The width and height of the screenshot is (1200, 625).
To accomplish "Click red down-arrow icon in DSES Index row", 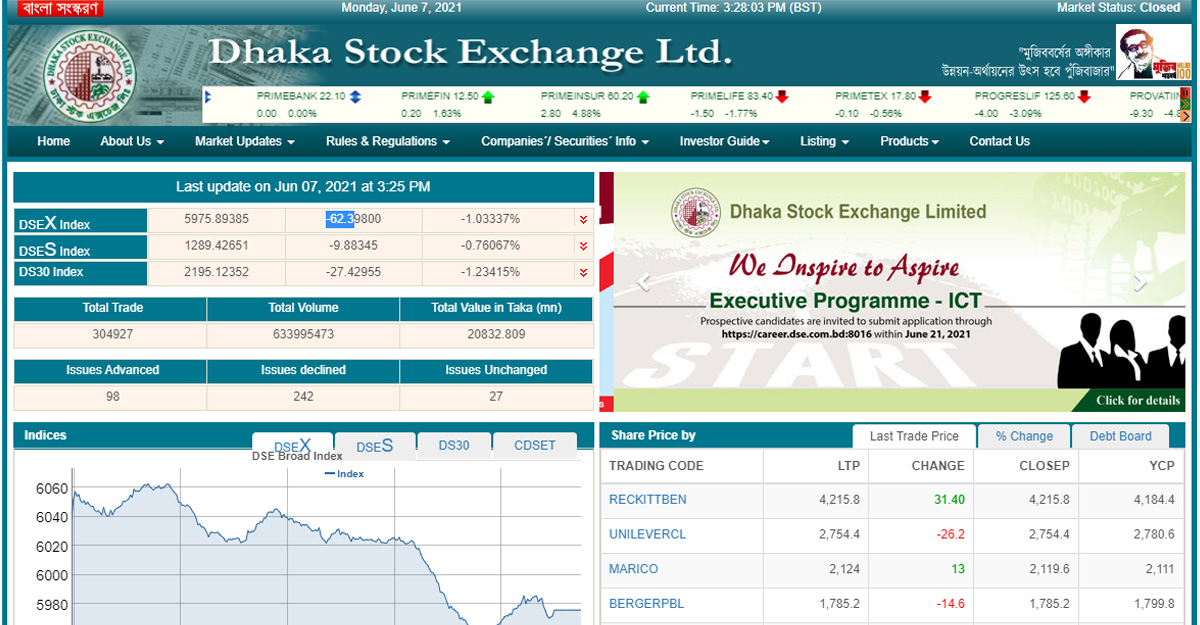I will [x=582, y=246].
